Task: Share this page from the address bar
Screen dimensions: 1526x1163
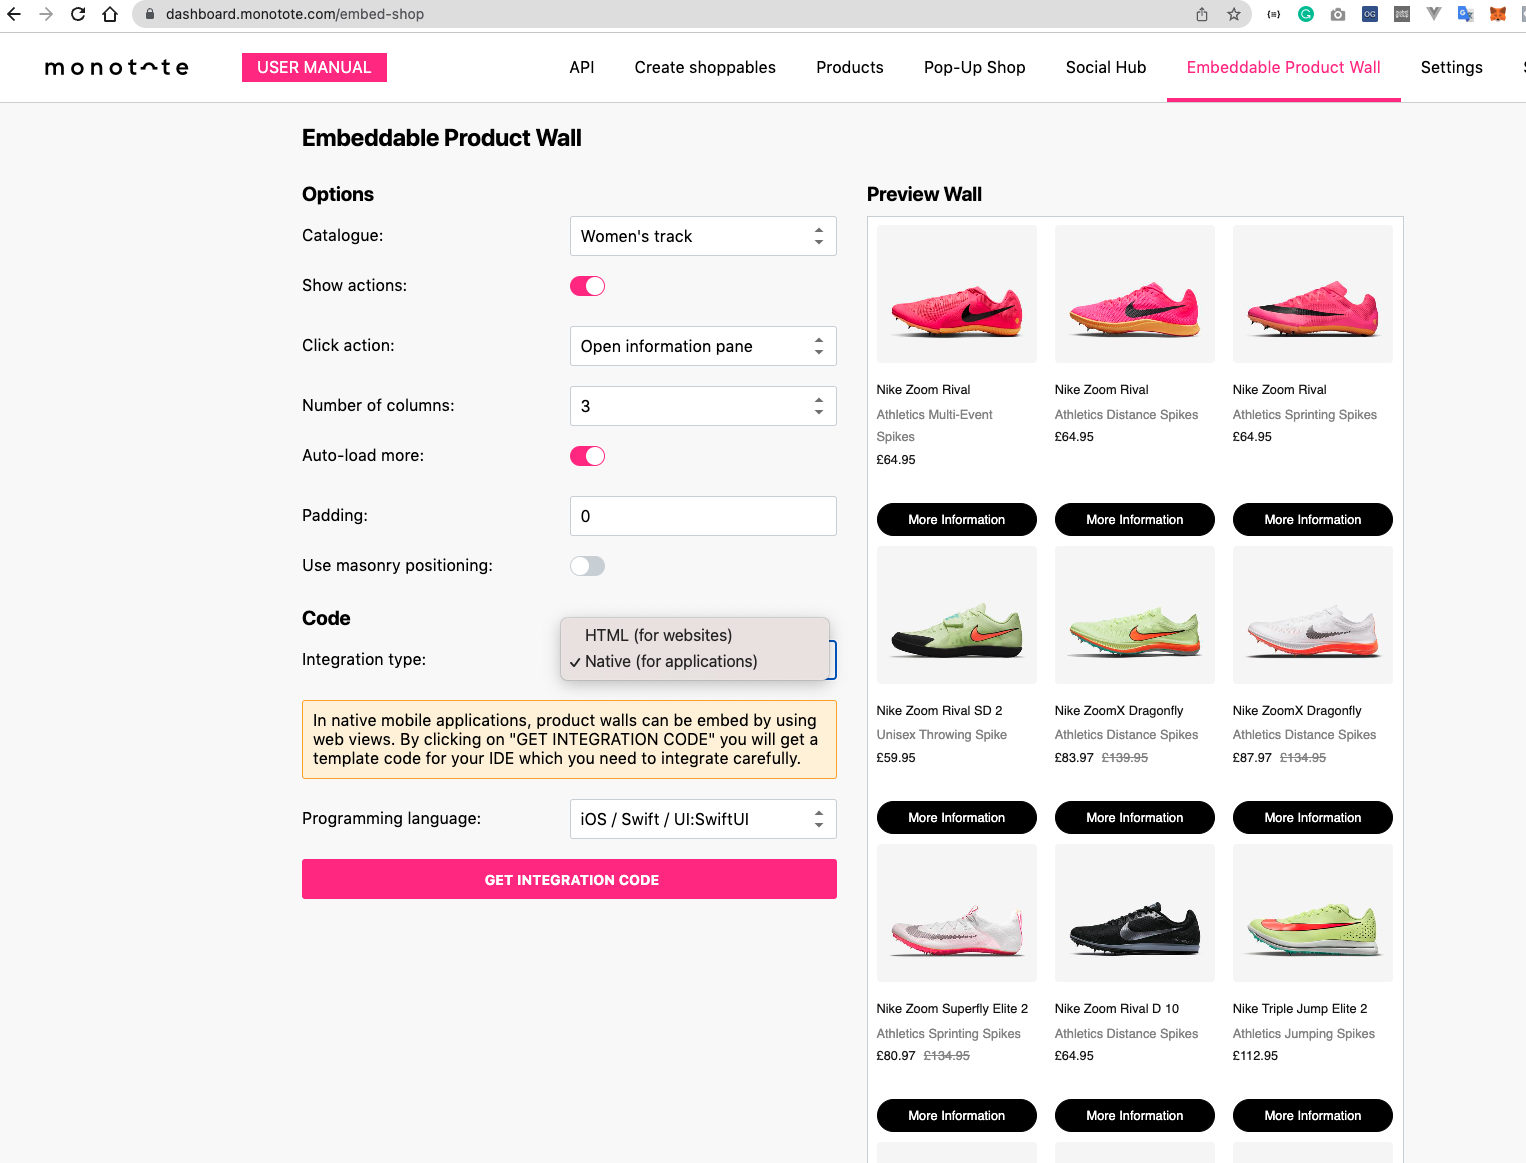Action: [x=1202, y=14]
